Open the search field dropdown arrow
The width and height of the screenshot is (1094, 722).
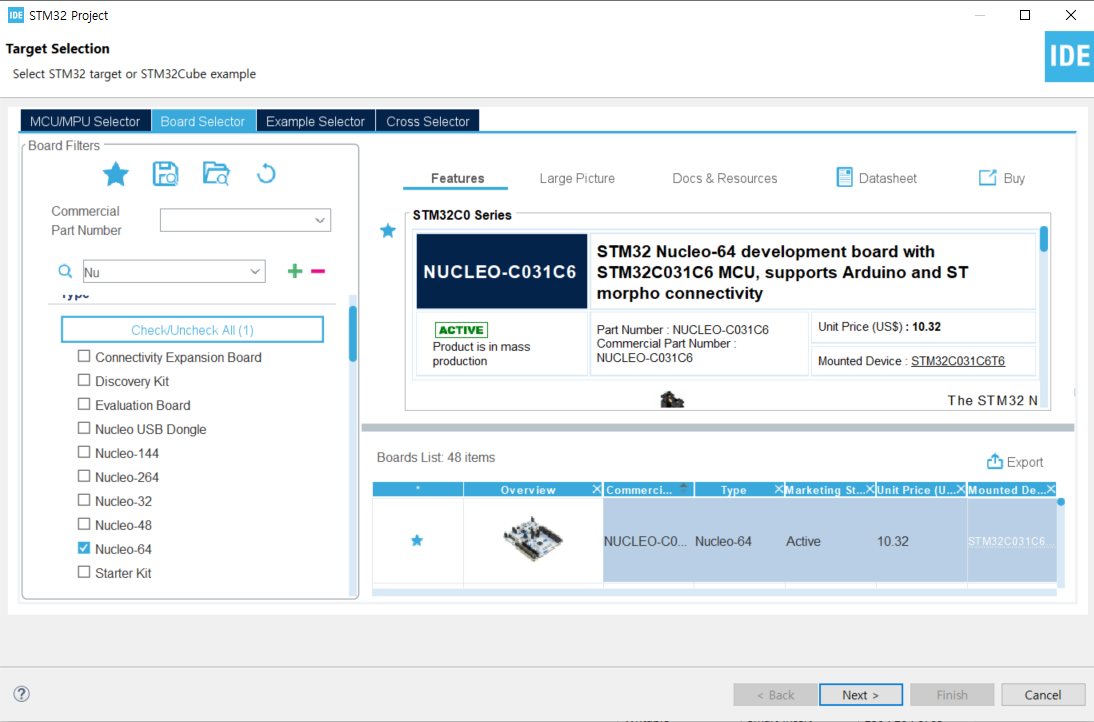coord(255,271)
